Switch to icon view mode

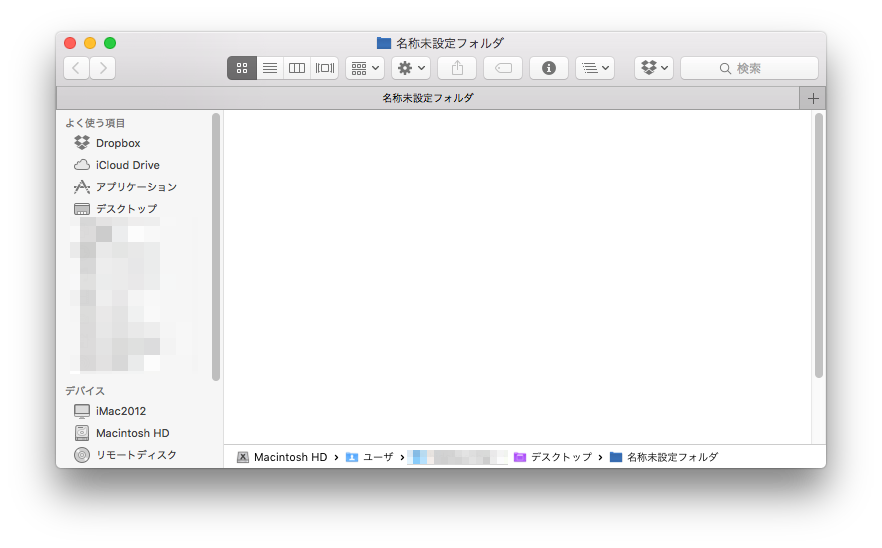coord(242,68)
